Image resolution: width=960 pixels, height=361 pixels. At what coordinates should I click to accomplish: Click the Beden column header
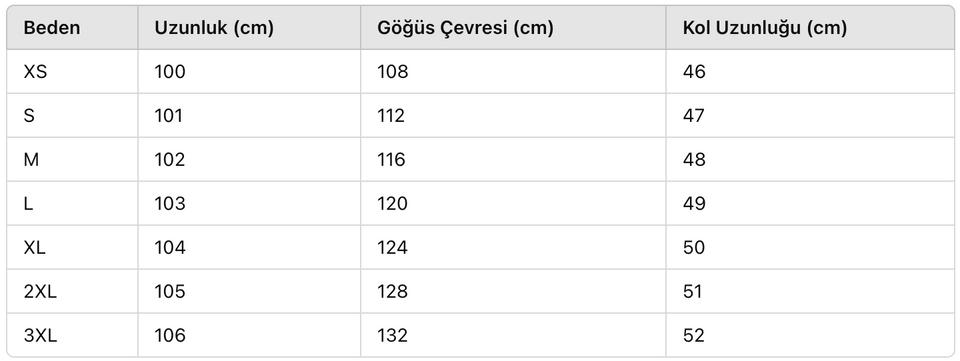52,28
